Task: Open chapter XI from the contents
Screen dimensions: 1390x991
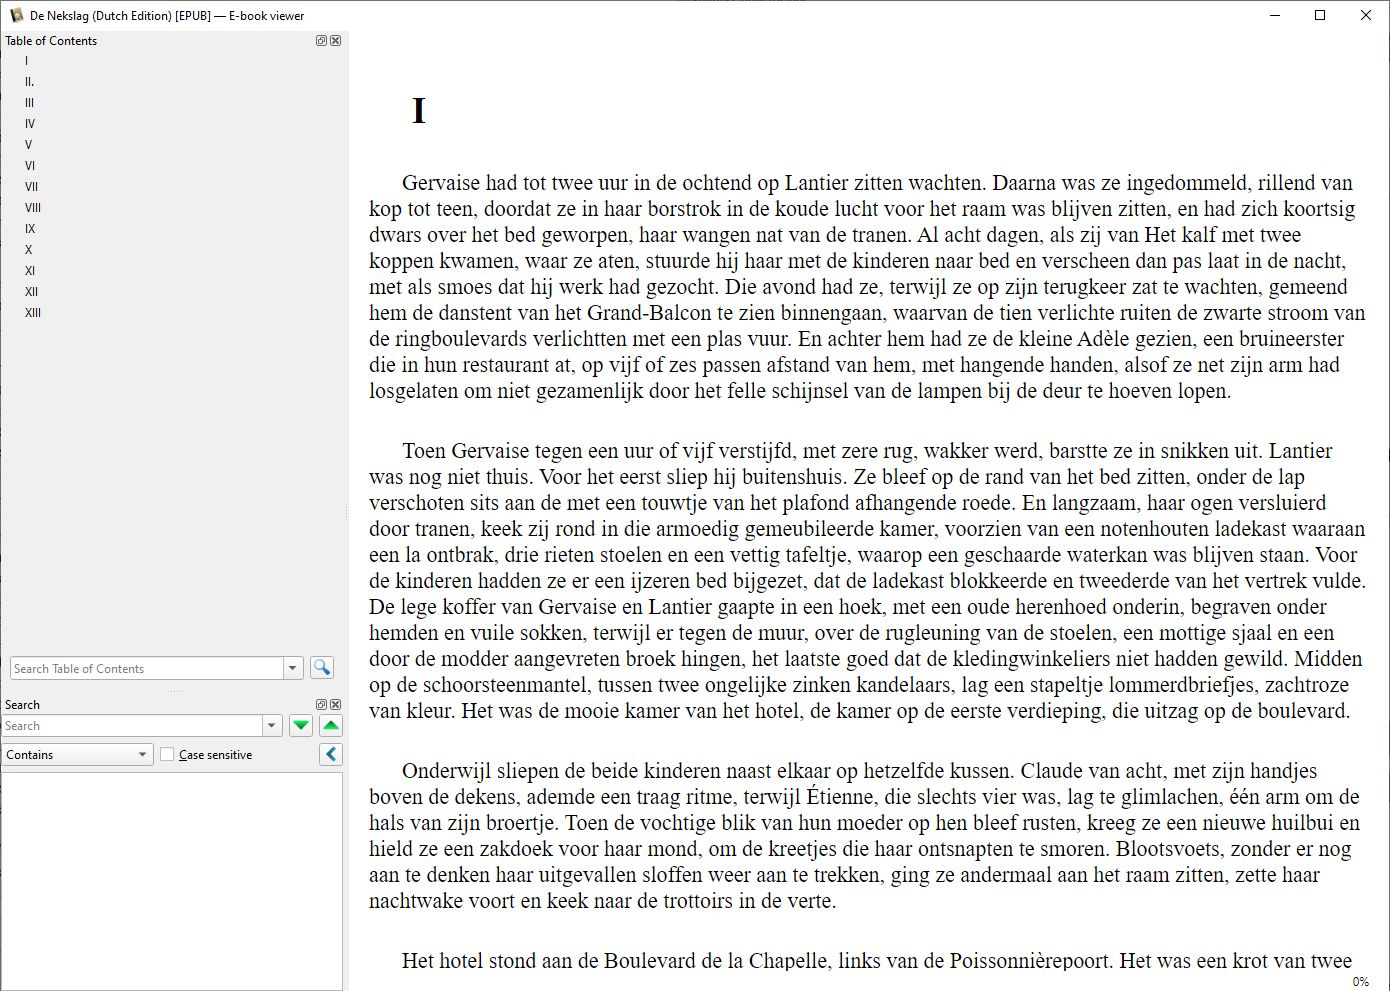Action: pyautogui.click(x=30, y=271)
